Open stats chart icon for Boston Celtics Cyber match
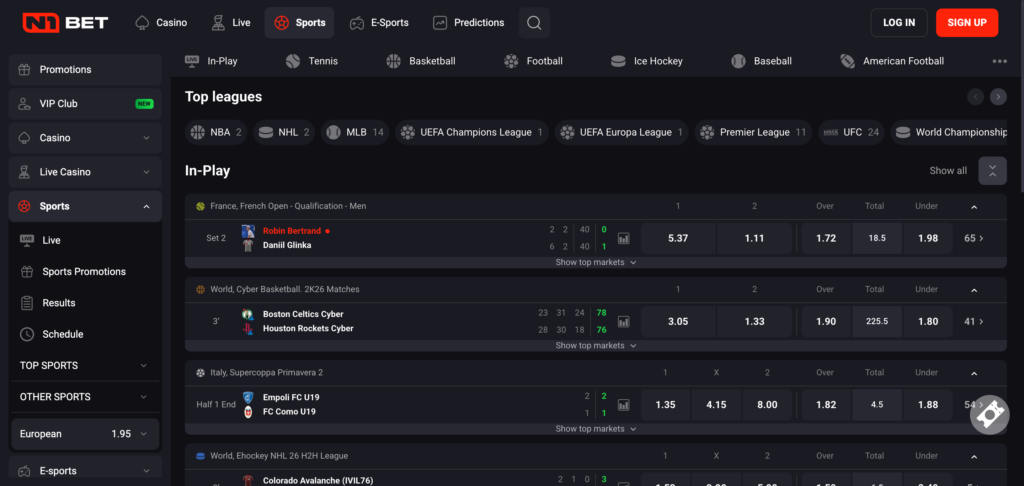Viewport: 1024px width, 486px height. tap(624, 321)
